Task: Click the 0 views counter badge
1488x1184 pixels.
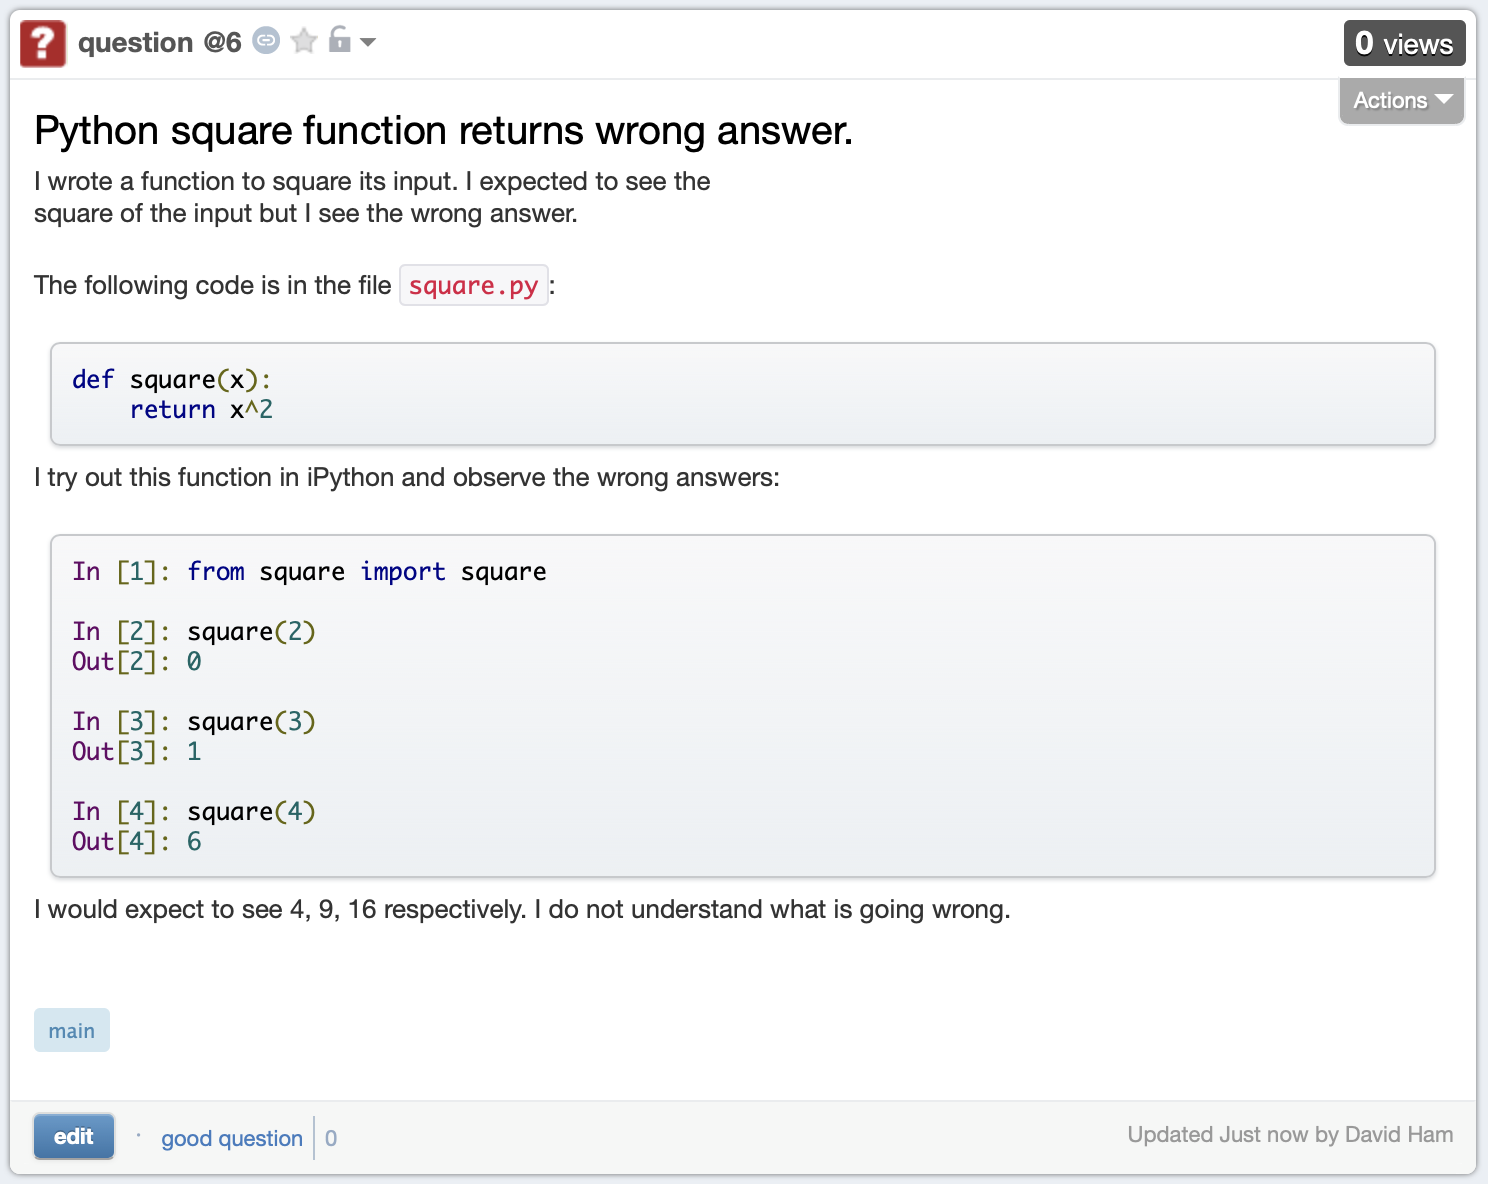Action: [x=1403, y=43]
